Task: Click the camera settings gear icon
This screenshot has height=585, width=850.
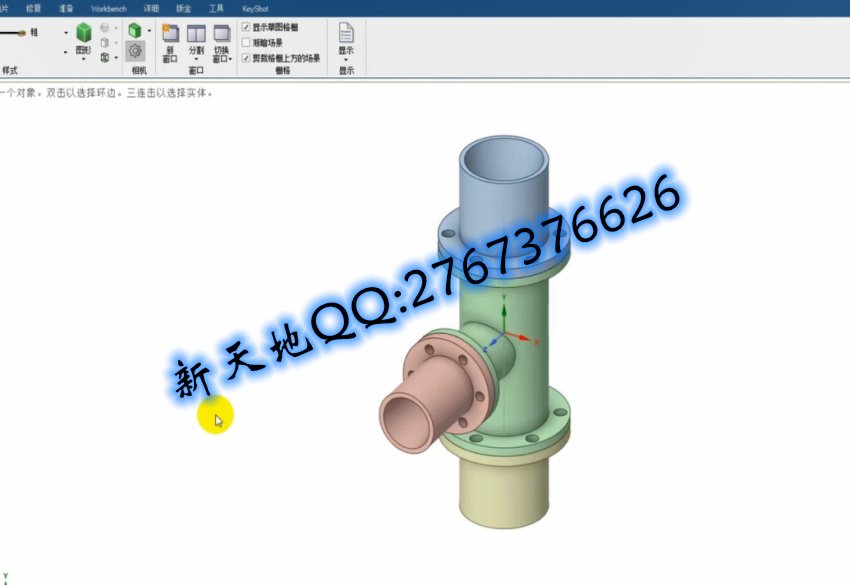Action: tap(135, 50)
